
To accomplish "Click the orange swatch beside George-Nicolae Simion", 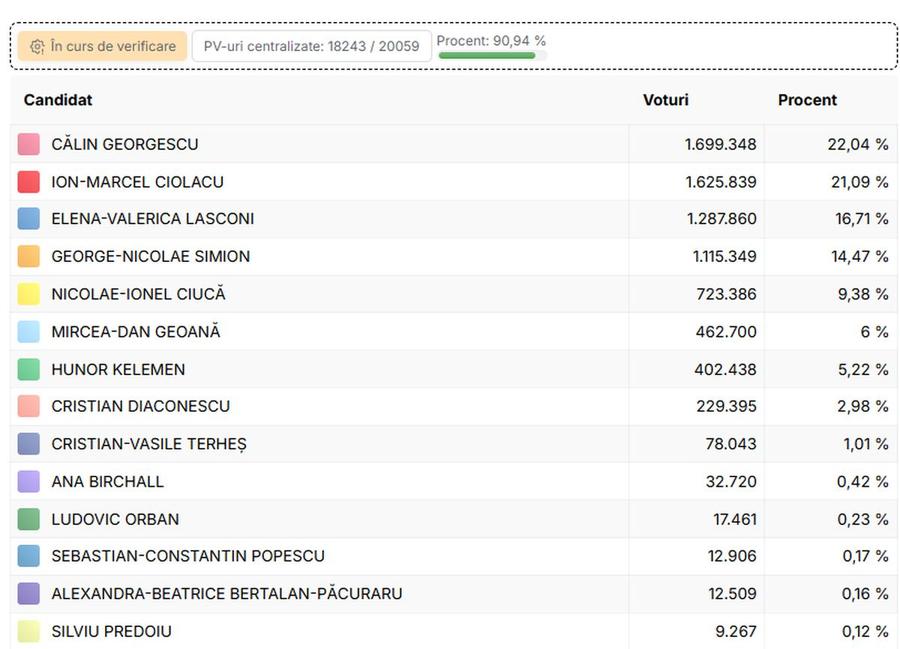I will [x=29, y=256].
